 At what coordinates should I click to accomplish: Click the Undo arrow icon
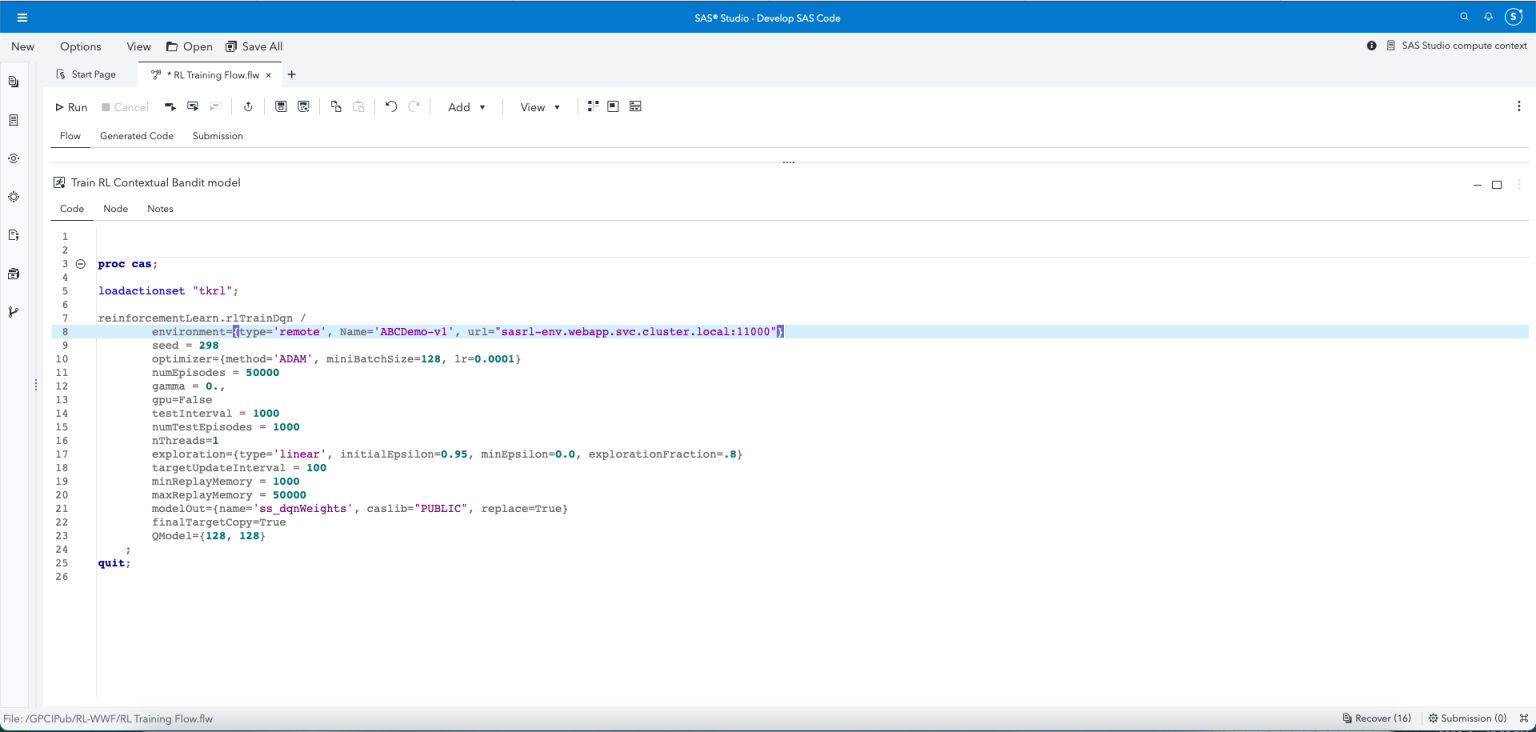point(391,107)
